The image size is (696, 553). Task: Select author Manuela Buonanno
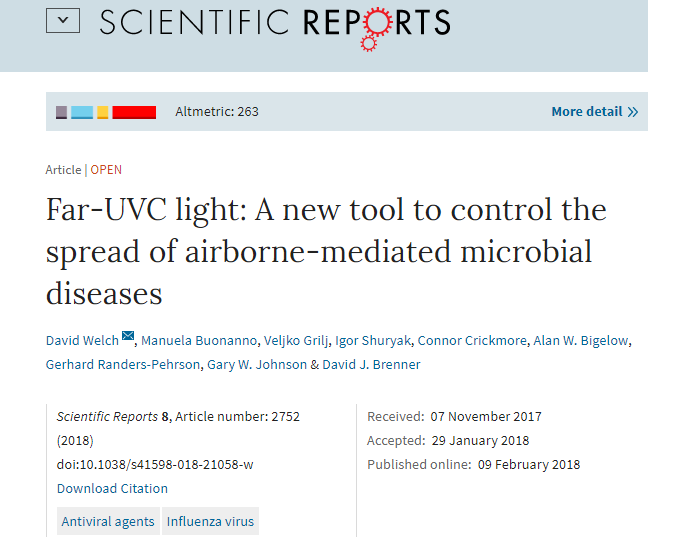point(199,340)
